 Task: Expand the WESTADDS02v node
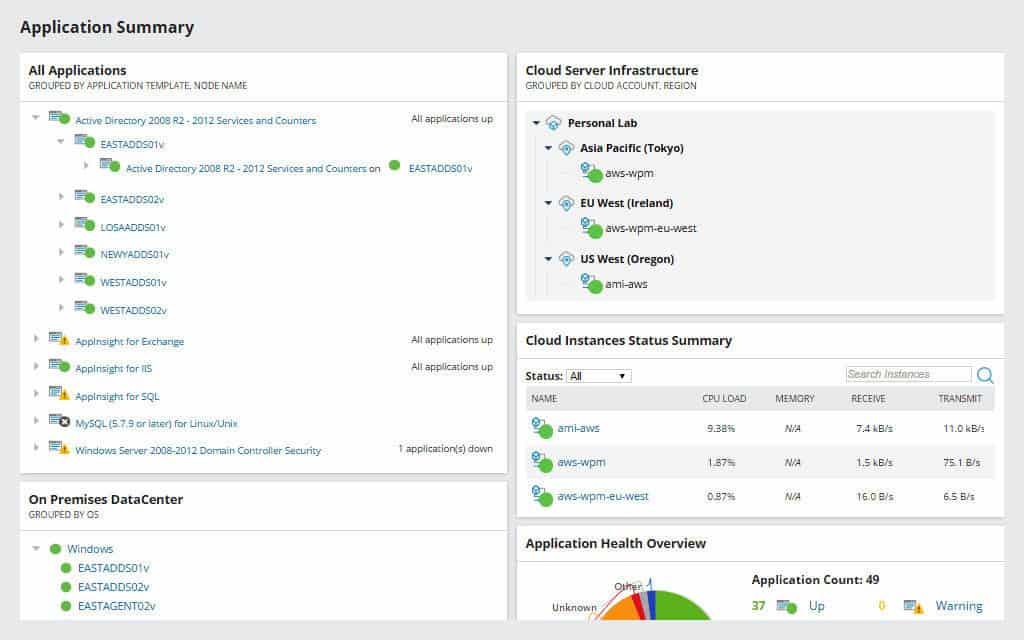coord(61,308)
